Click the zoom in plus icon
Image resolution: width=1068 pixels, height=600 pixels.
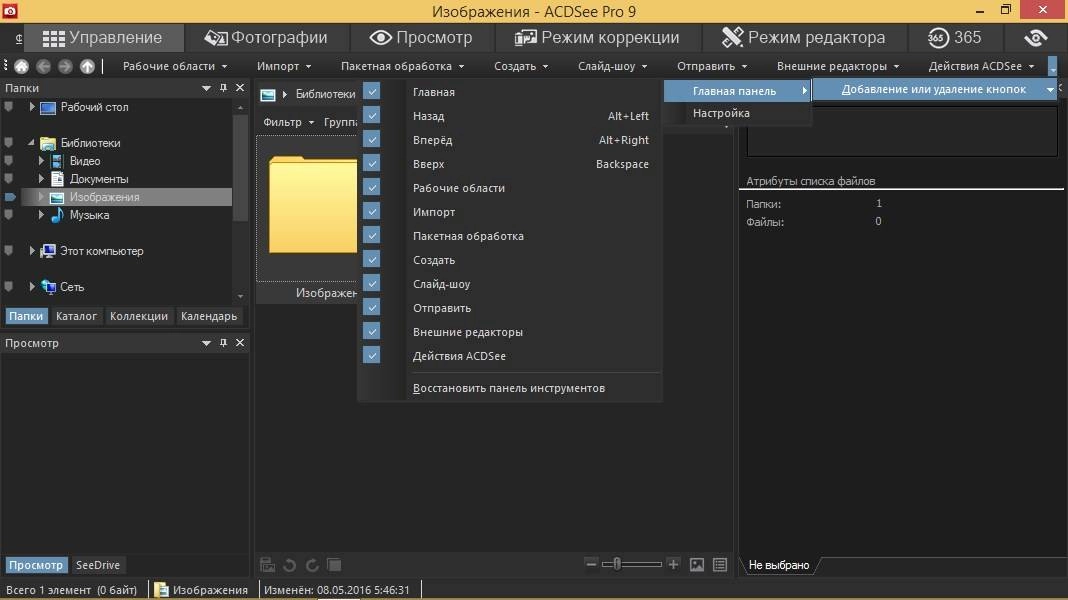[x=673, y=564]
